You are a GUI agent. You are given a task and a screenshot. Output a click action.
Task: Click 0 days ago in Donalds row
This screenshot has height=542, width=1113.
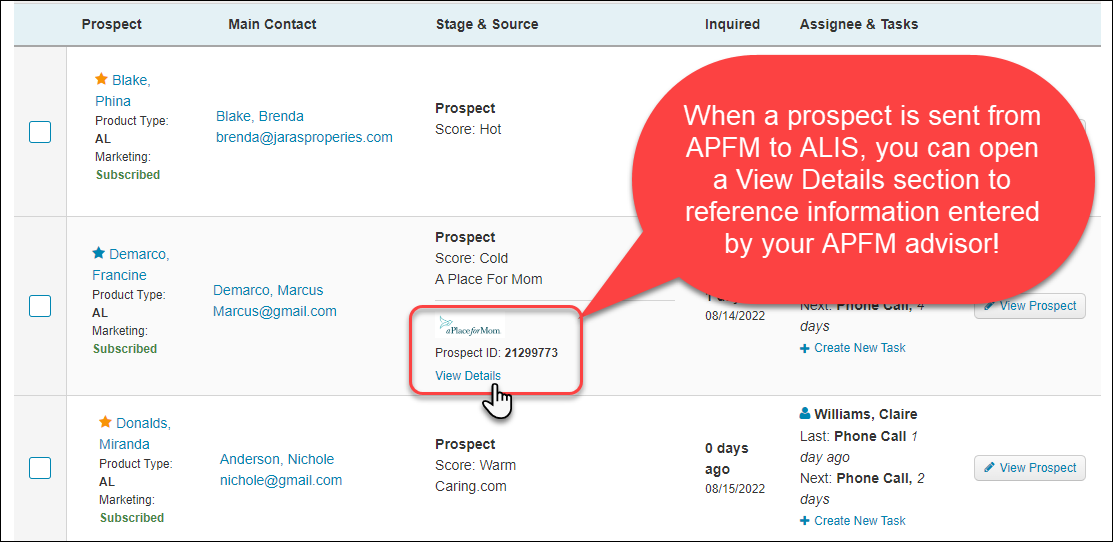tap(726, 459)
